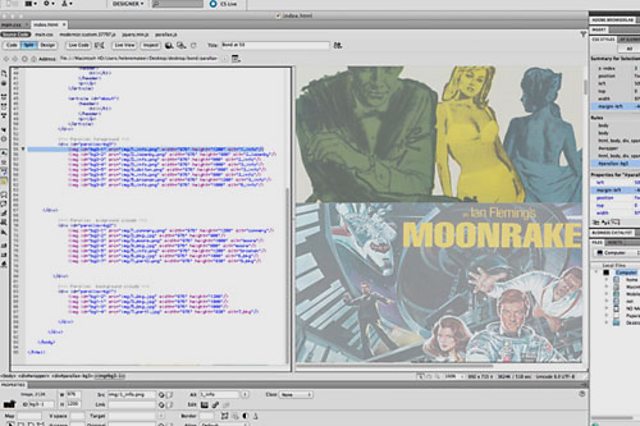Click the Edit image in Photoshop icon
This screenshot has width=640, height=426.
point(204,405)
